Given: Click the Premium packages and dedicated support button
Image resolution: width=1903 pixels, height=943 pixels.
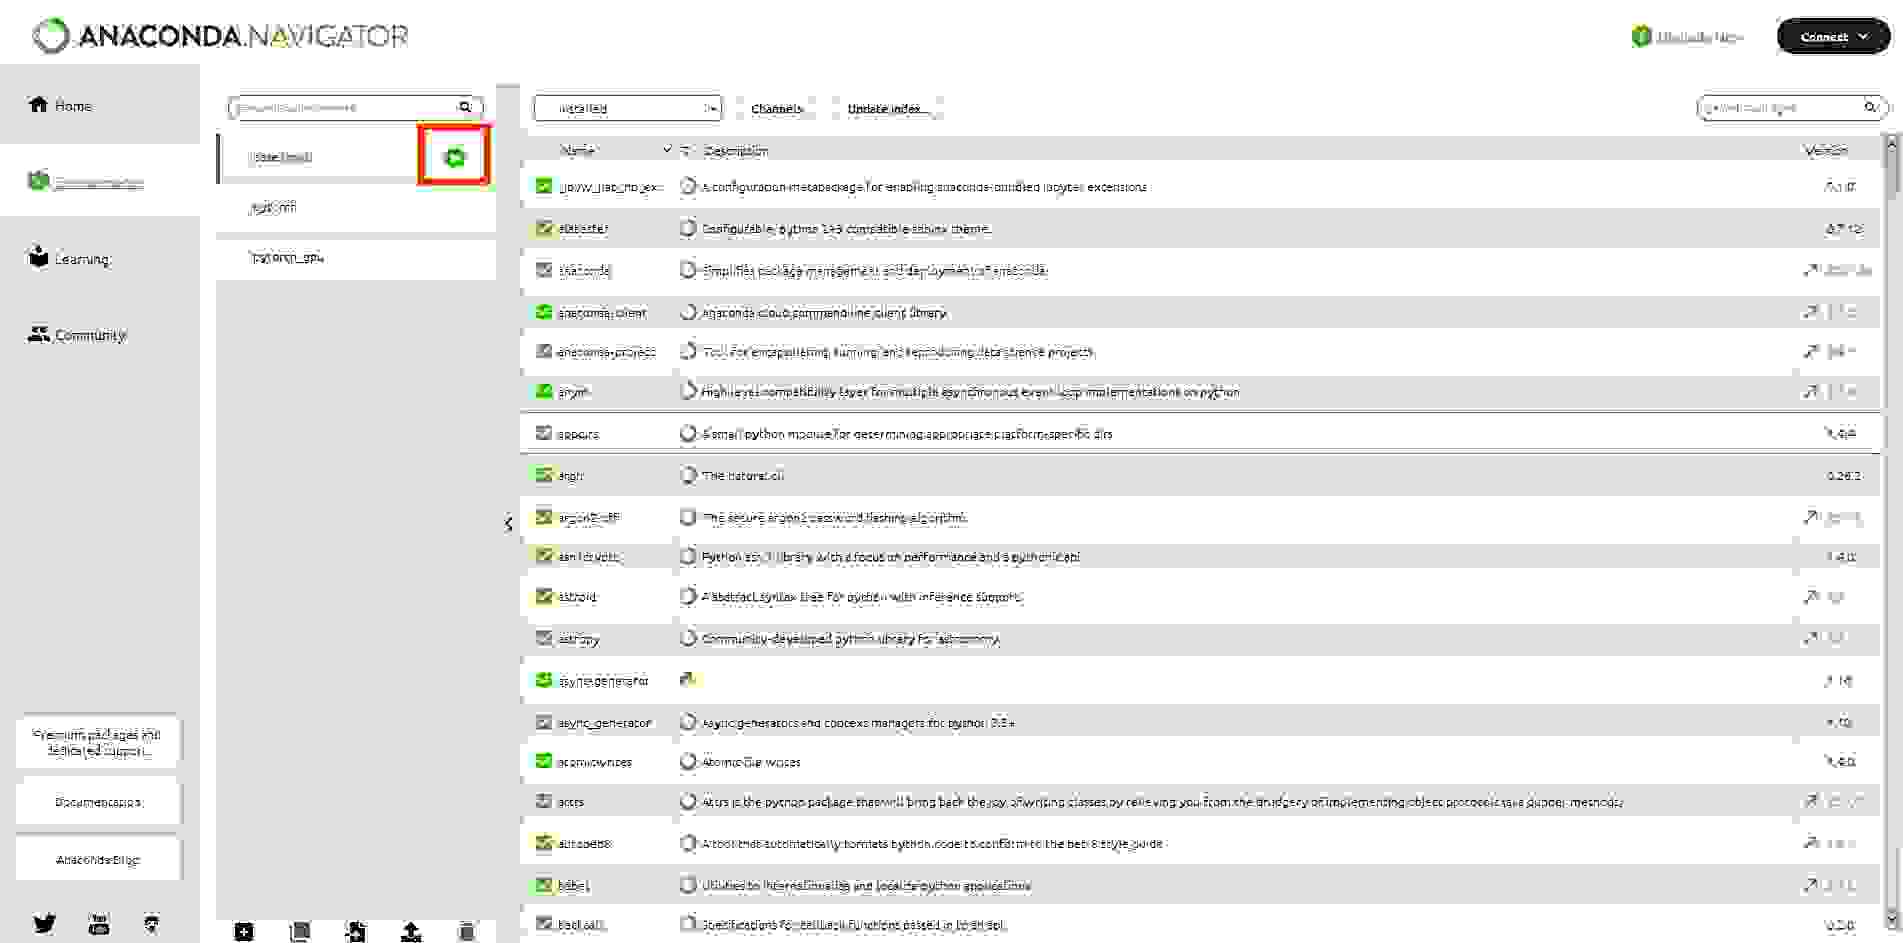Looking at the screenshot, I should pos(98,742).
